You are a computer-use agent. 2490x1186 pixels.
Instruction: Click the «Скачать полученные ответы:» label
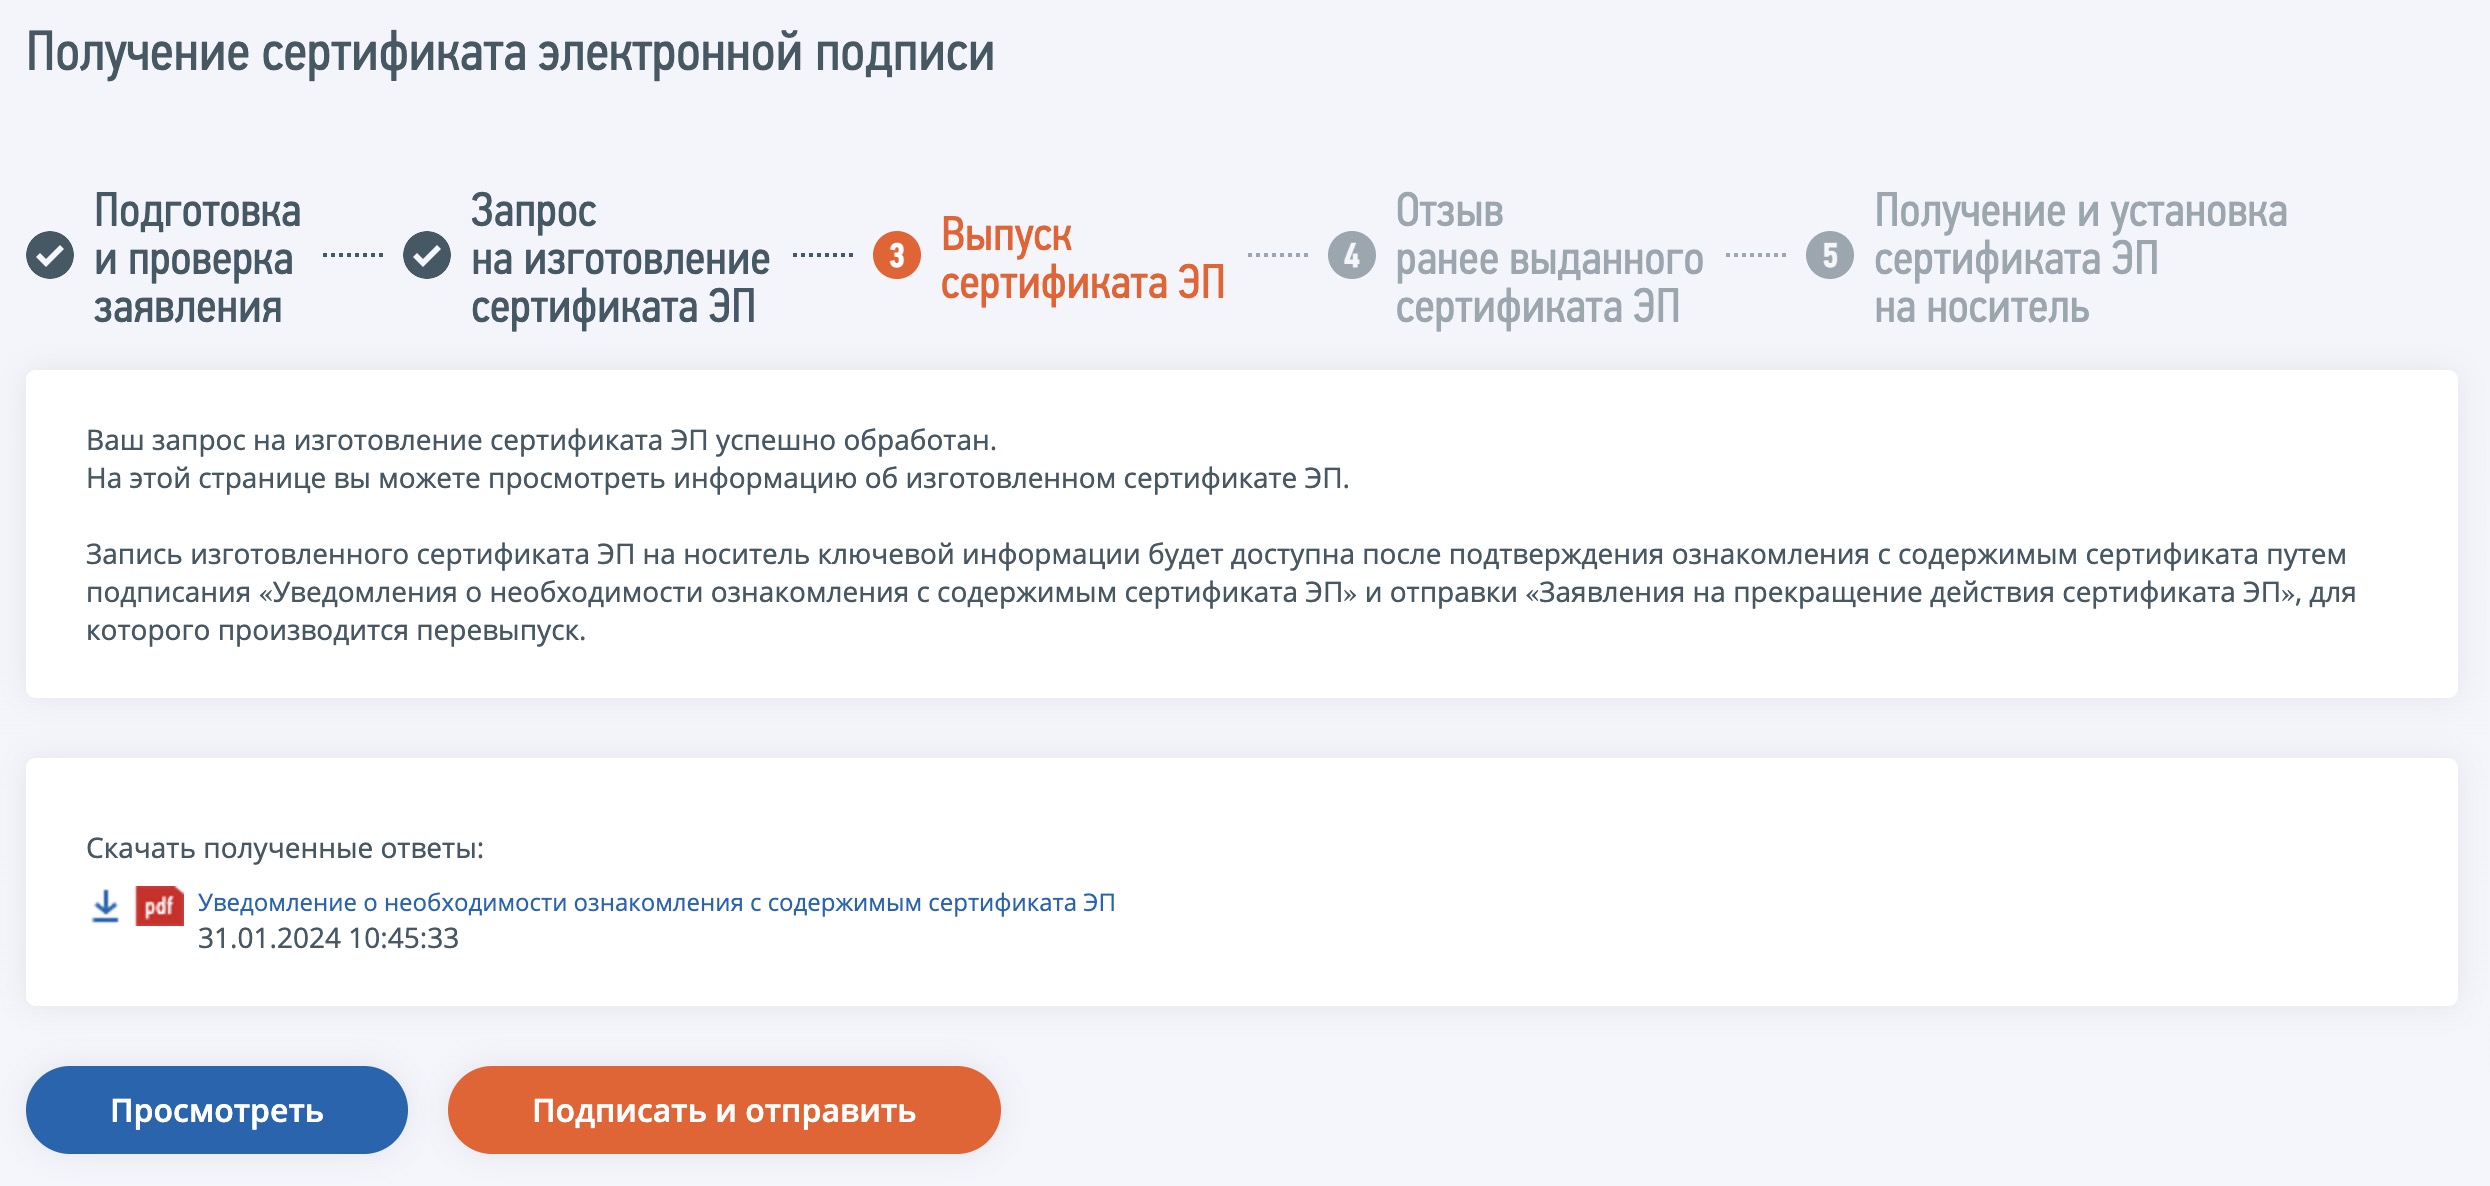pos(285,848)
